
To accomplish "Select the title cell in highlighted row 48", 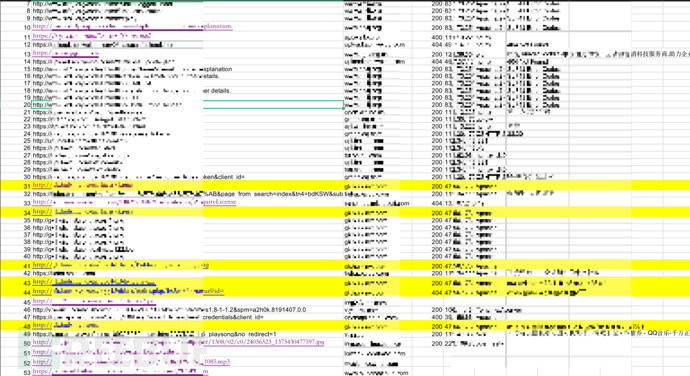I will point(576,327).
